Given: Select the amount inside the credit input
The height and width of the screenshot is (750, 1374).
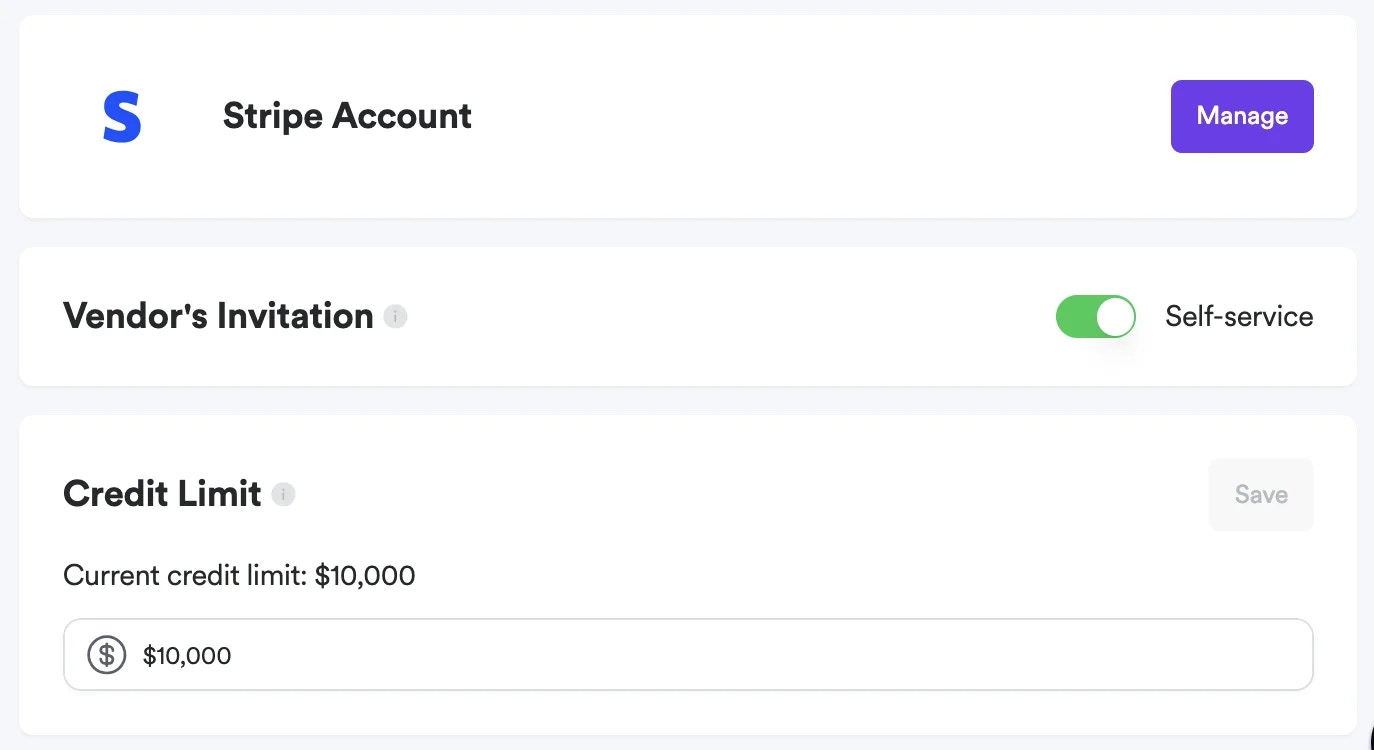Looking at the screenshot, I should (187, 655).
